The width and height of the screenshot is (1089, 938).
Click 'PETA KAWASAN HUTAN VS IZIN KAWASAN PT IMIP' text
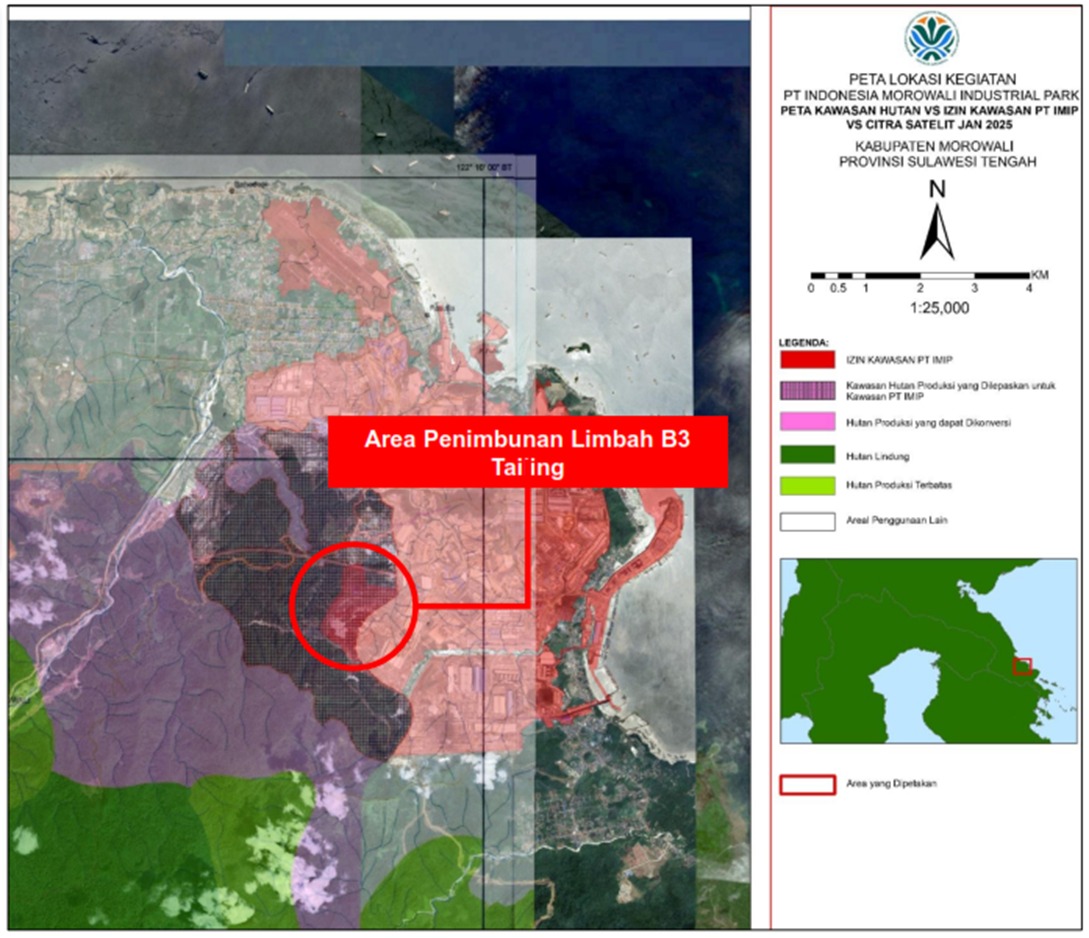[929, 110]
